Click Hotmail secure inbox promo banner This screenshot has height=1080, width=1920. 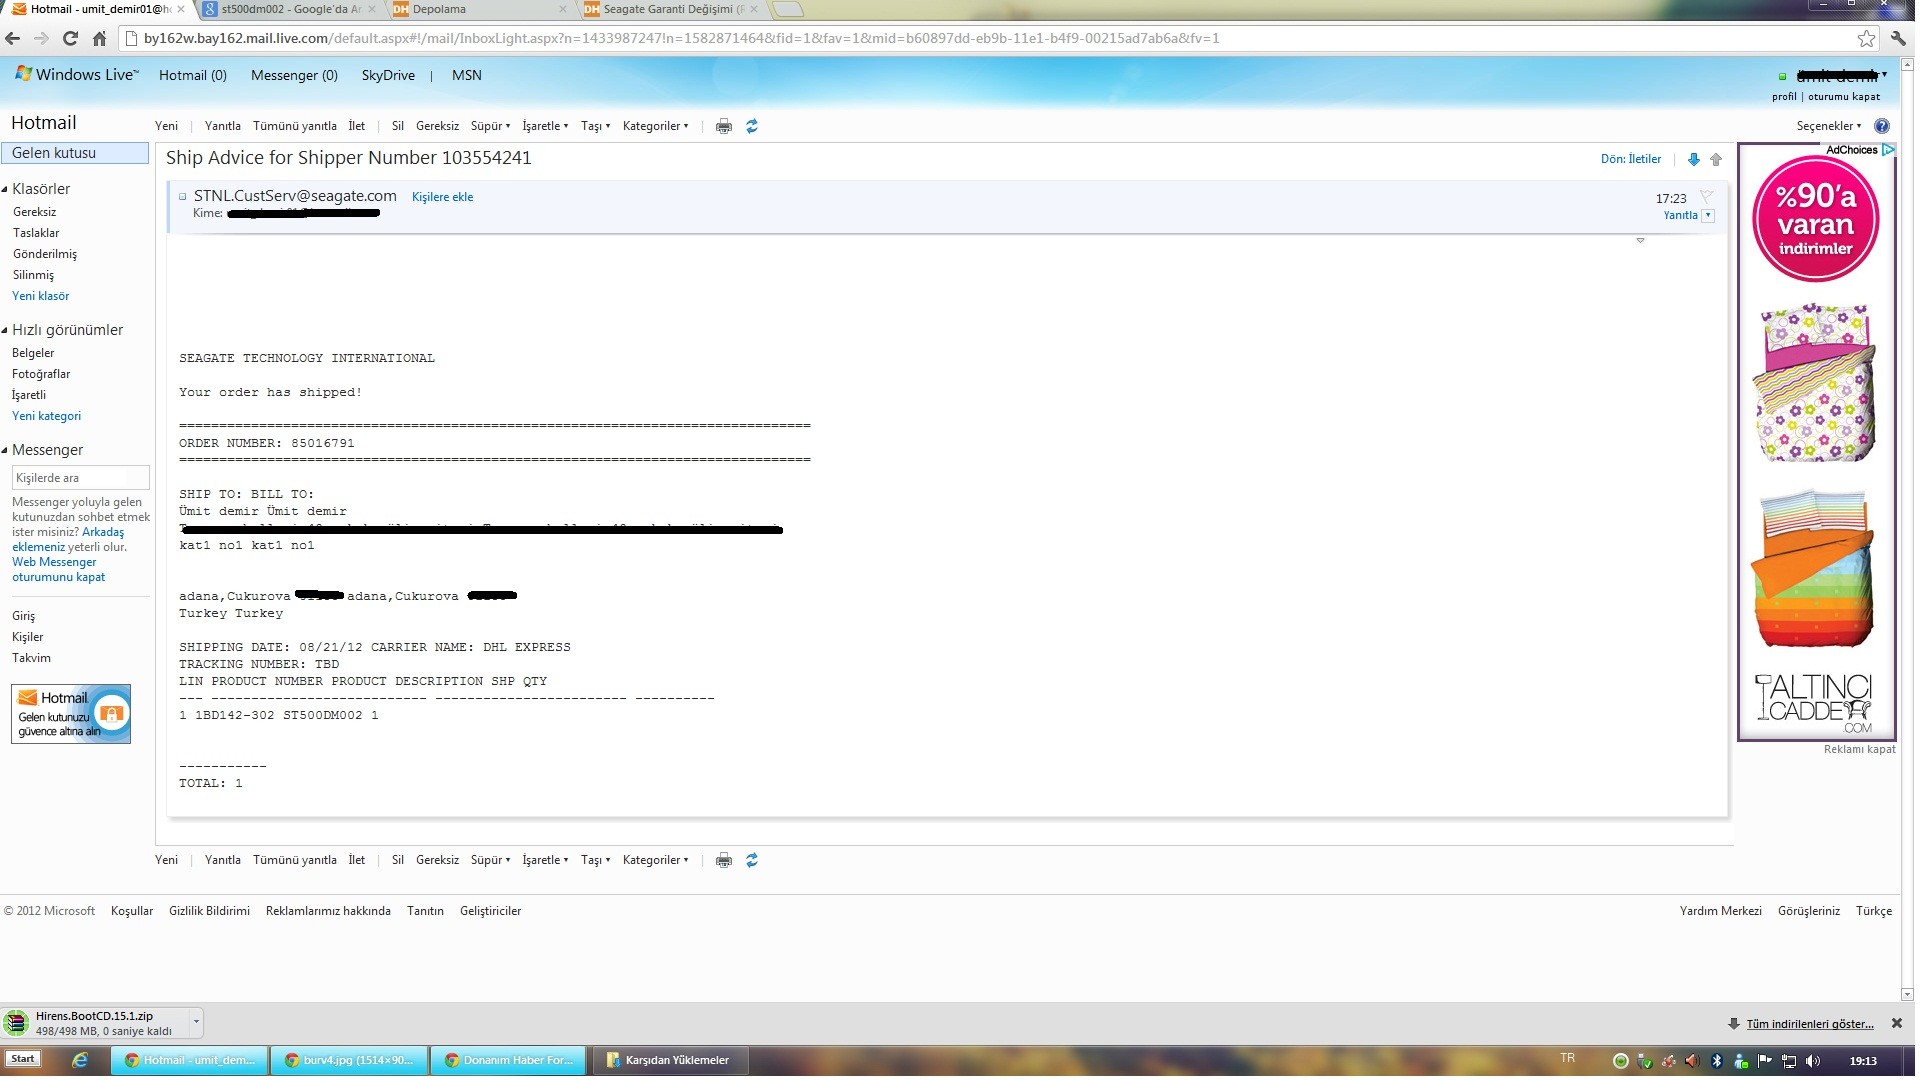71,715
